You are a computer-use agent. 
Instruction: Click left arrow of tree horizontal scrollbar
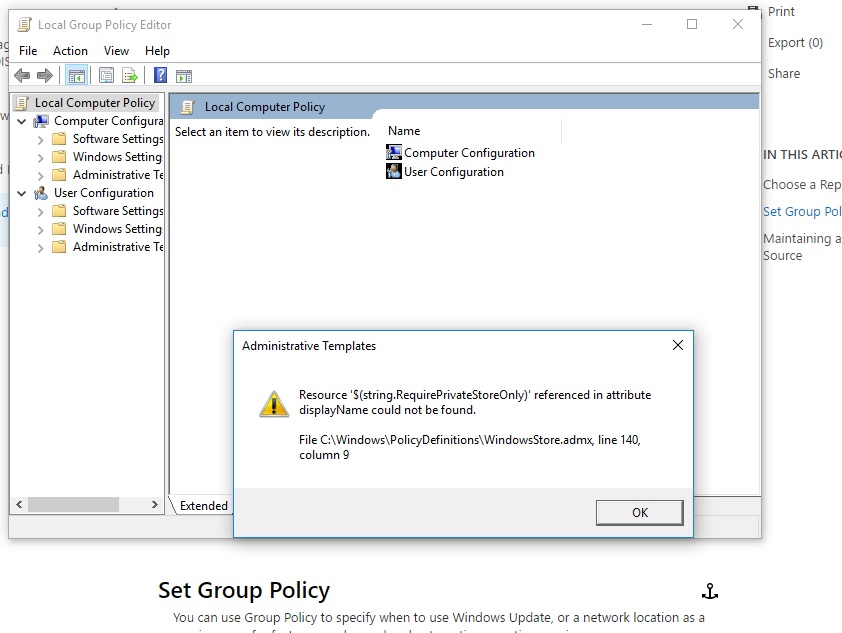point(19,505)
